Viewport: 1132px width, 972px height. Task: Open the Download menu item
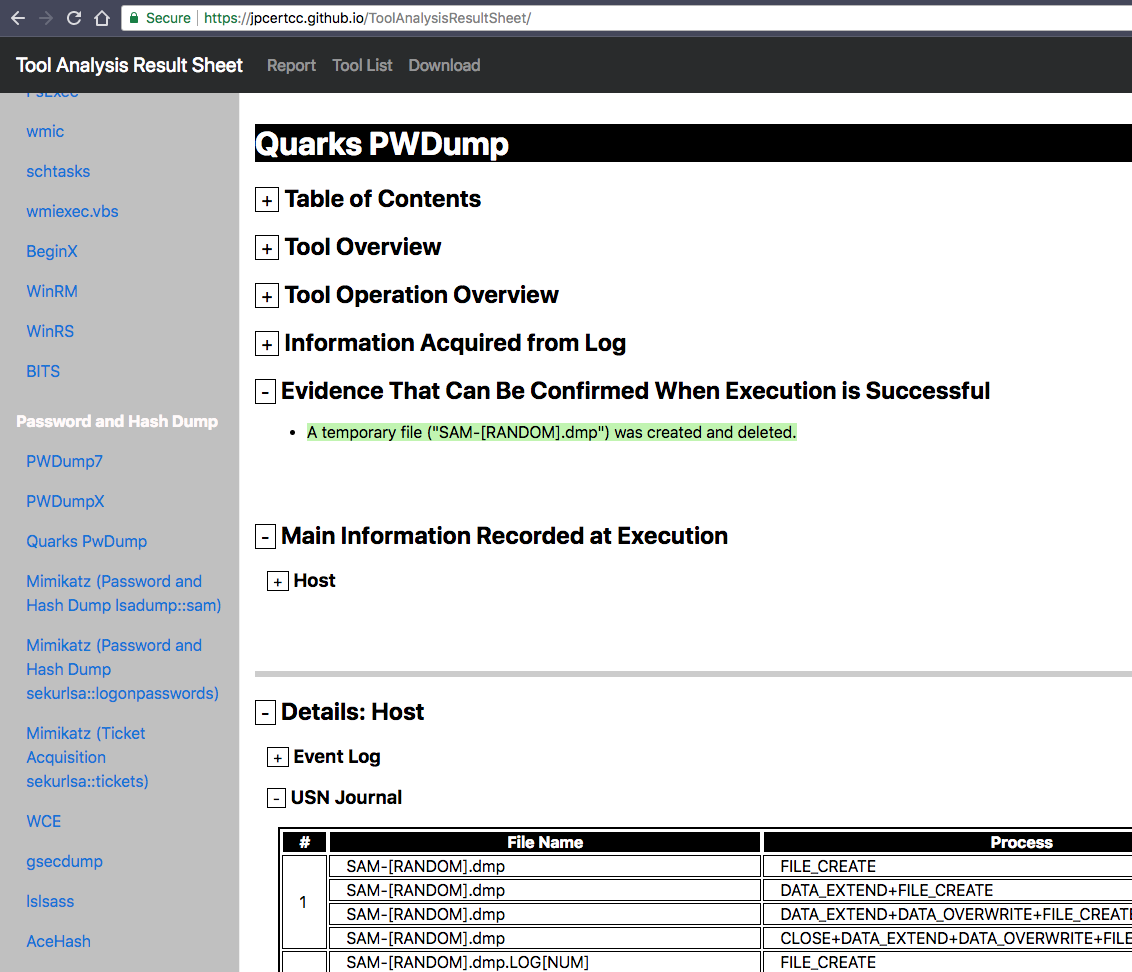(x=444, y=65)
